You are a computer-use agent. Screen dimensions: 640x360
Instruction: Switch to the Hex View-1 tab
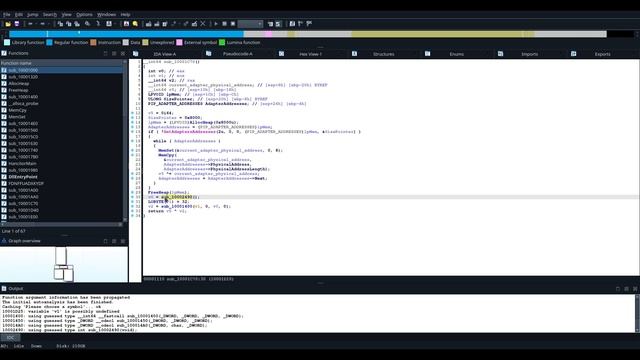(311, 54)
